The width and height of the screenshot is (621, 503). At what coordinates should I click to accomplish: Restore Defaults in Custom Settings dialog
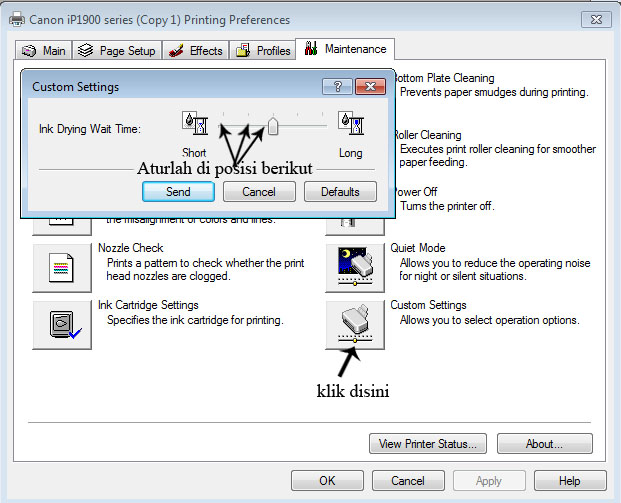tap(340, 192)
